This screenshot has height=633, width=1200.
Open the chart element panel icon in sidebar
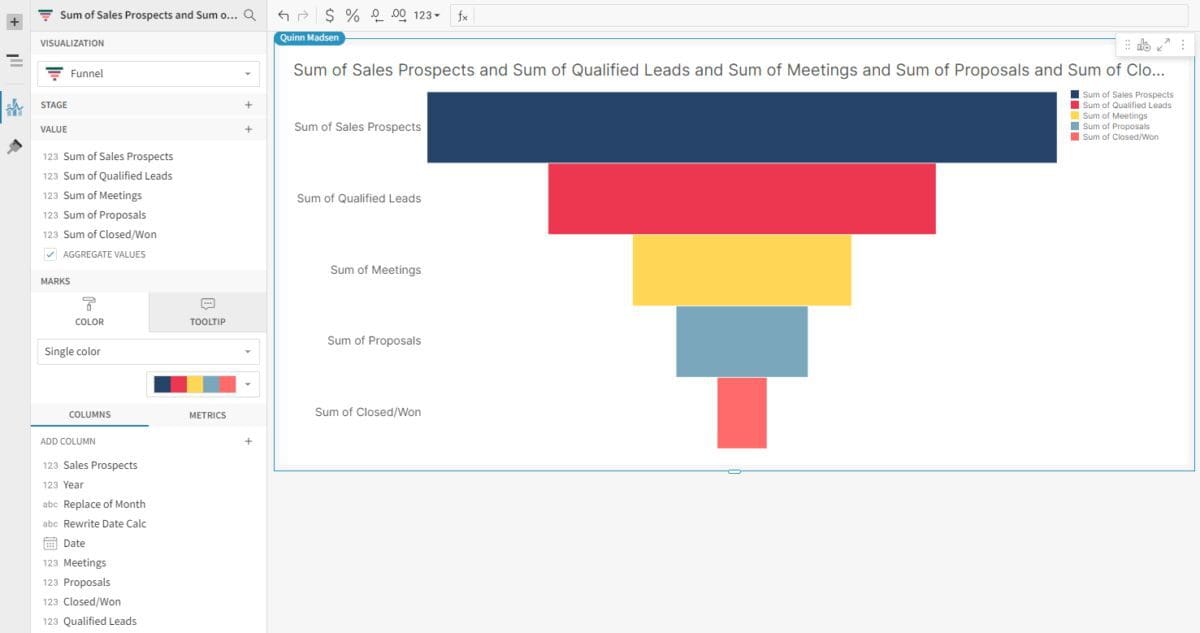[x=14, y=107]
